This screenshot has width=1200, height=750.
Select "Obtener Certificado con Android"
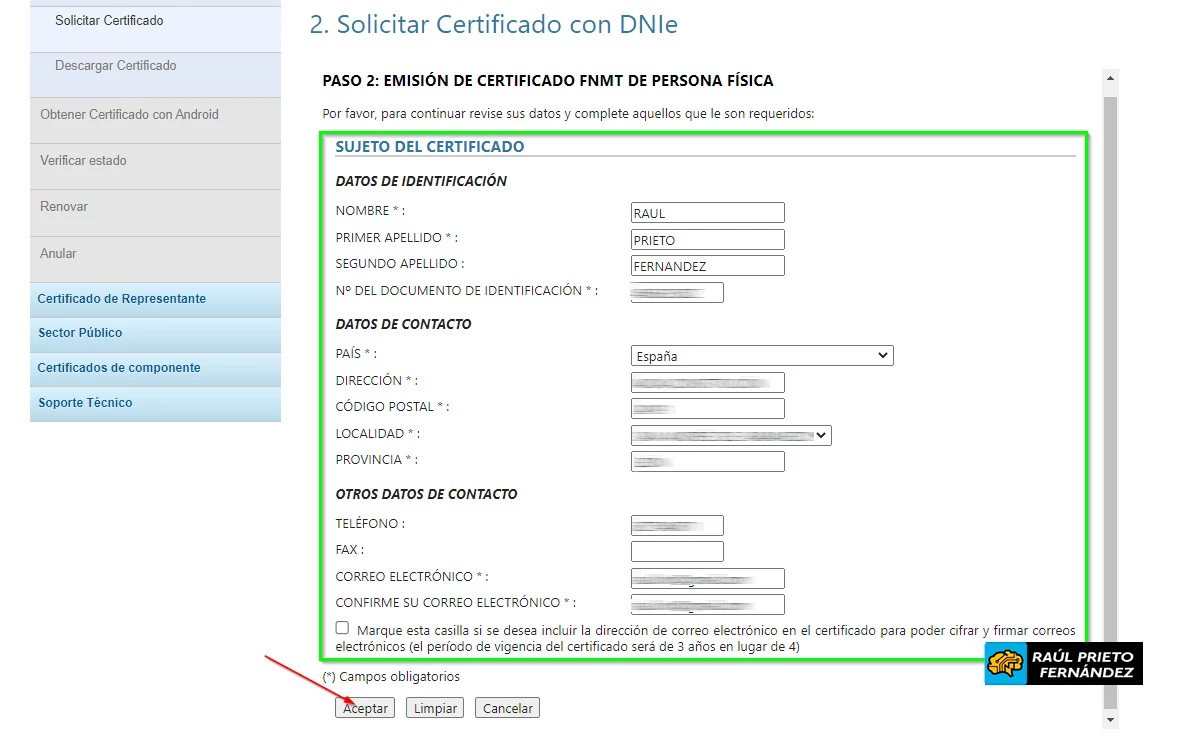[128, 114]
